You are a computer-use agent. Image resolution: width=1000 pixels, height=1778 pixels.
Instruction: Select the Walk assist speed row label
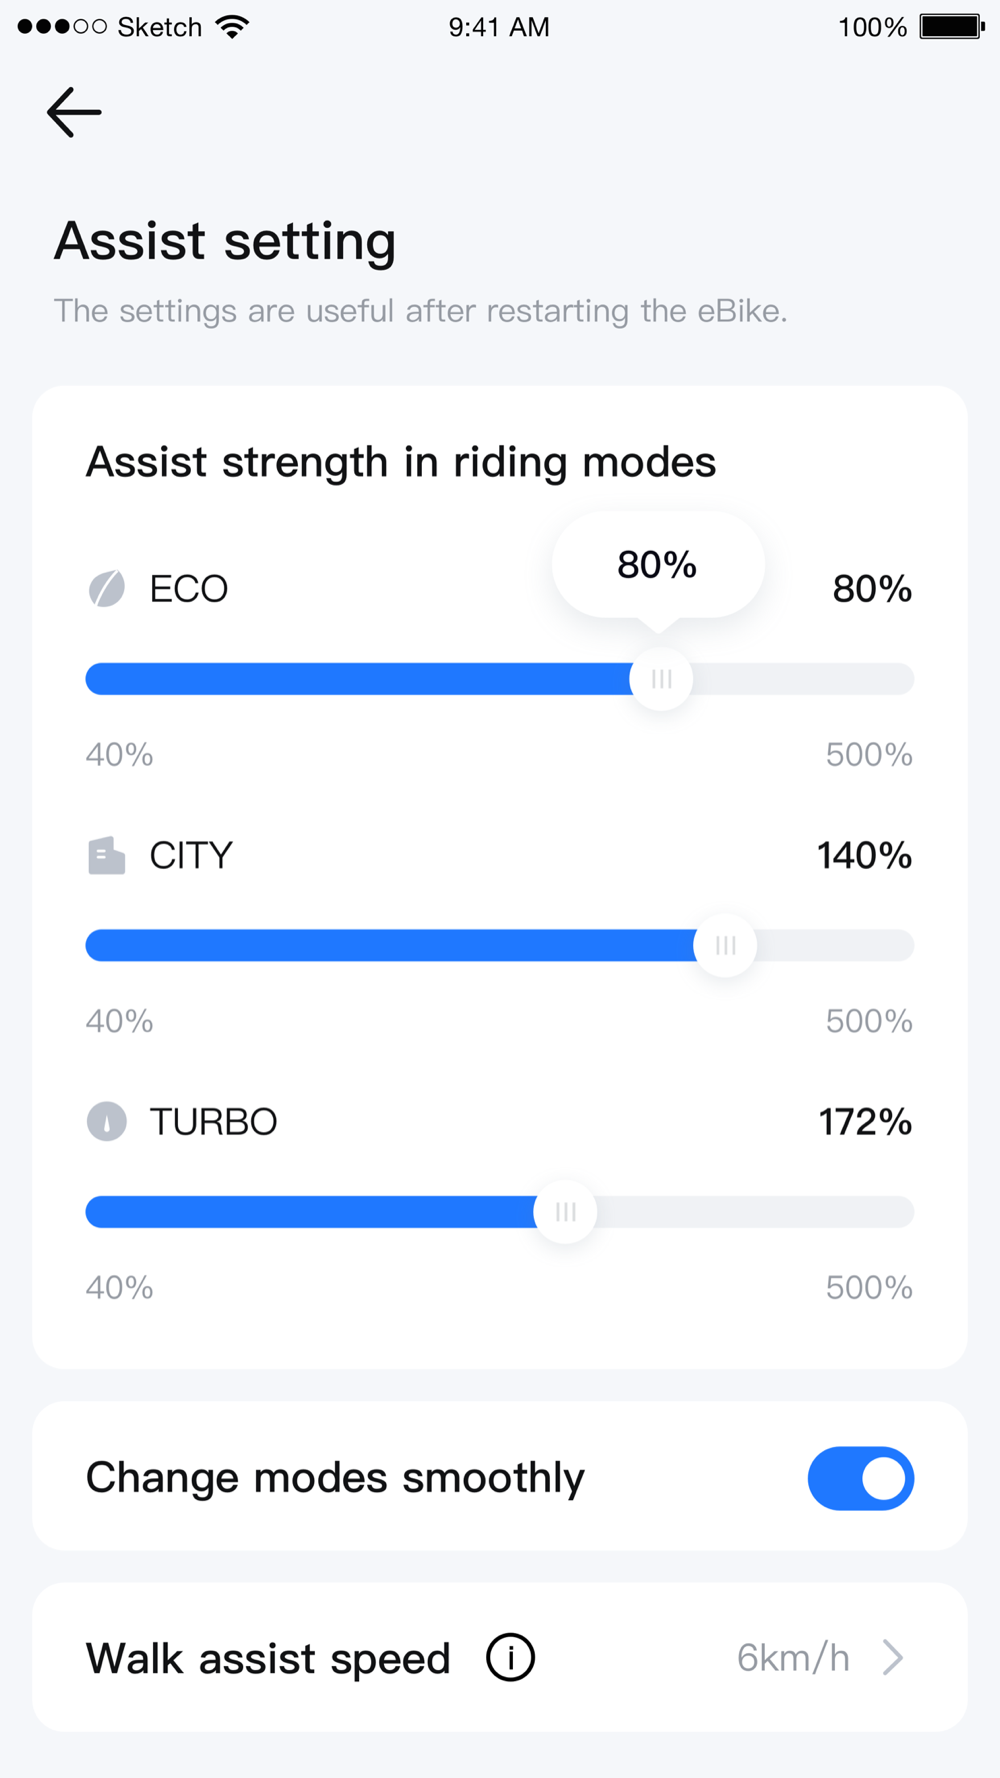coord(268,1658)
